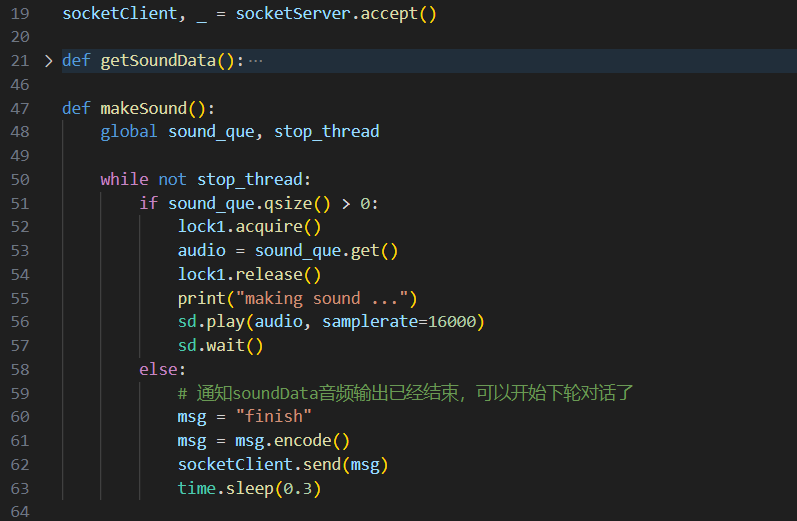Click the collapsed code ellipsis after getSoundData
The height and width of the screenshot is (521, 797).
coord(256,60)
